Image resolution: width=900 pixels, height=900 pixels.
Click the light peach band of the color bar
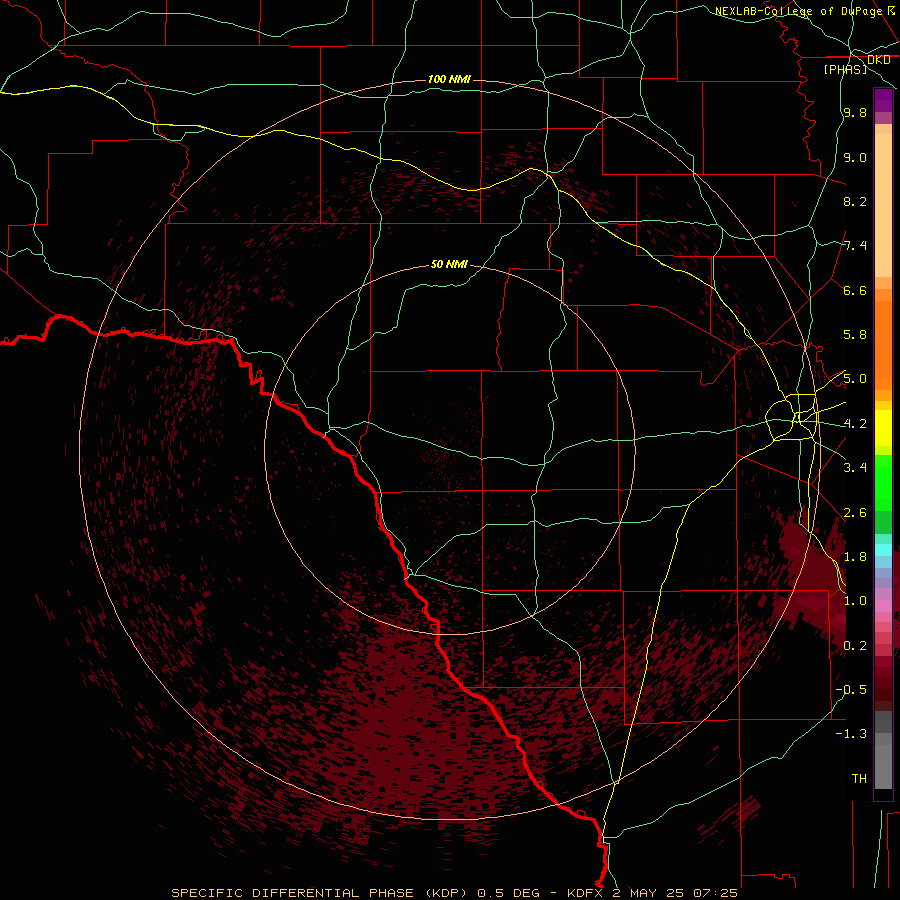pyautogui.click(x=883, y=205)
